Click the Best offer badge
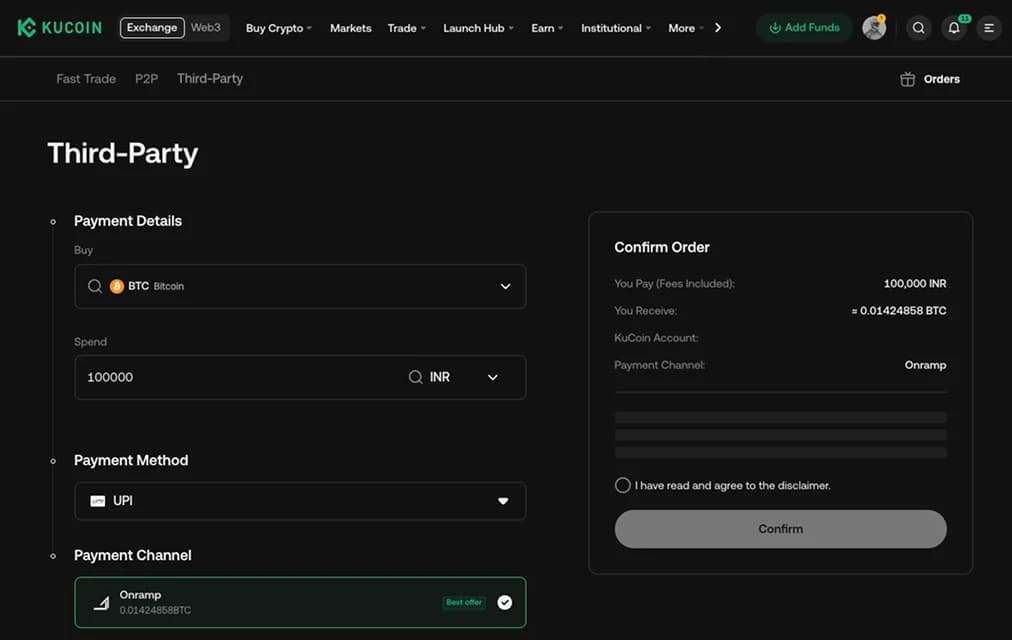The height and width of the screenshot is (640, 1012). click(464, 603)
